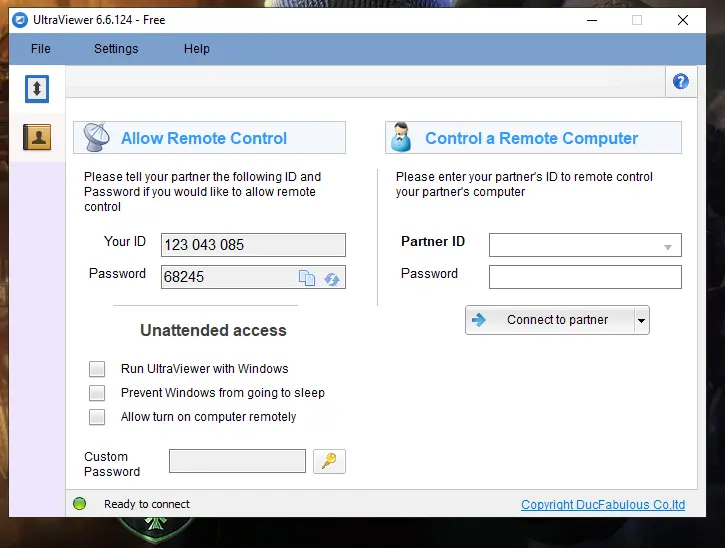Open the contacts address book sidebar icon
The width and height of the screenshot is (725, 548).
pyautogui.click(x=37, y=137)
